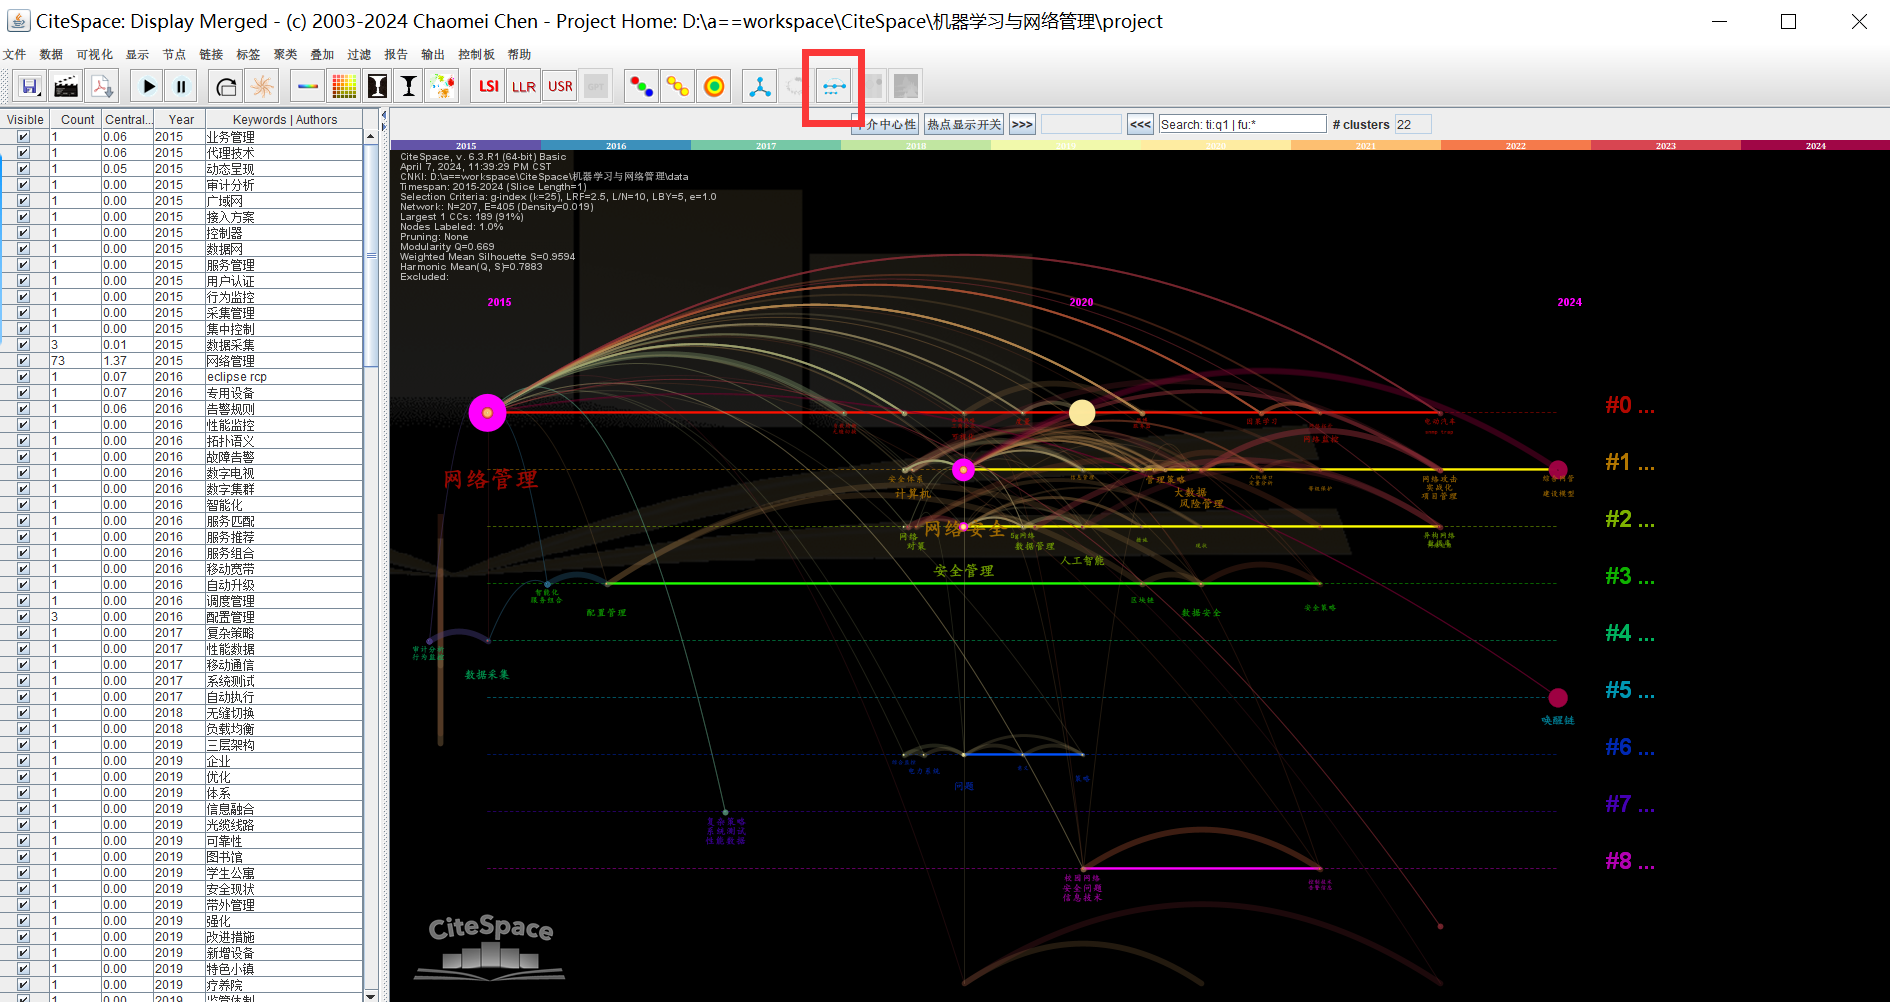1890x1002 pixels.
Task: Click the save (floppy disk) toolbar icon
Action: tap(30, 86)
